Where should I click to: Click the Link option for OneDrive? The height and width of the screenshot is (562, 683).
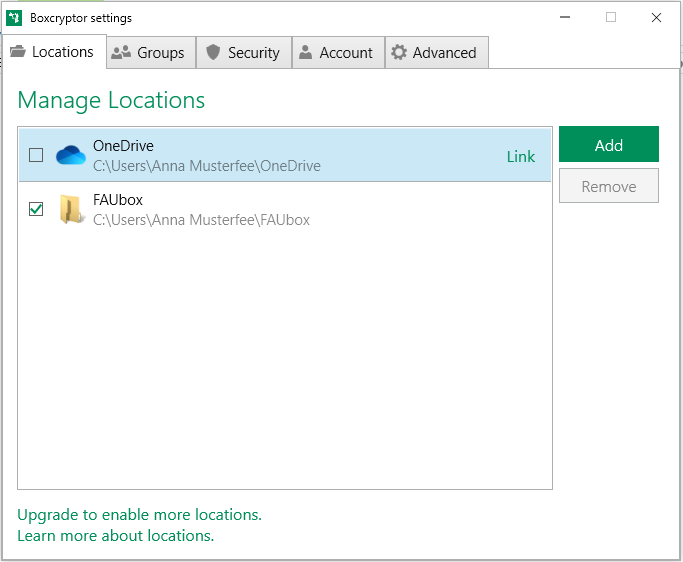521,156
